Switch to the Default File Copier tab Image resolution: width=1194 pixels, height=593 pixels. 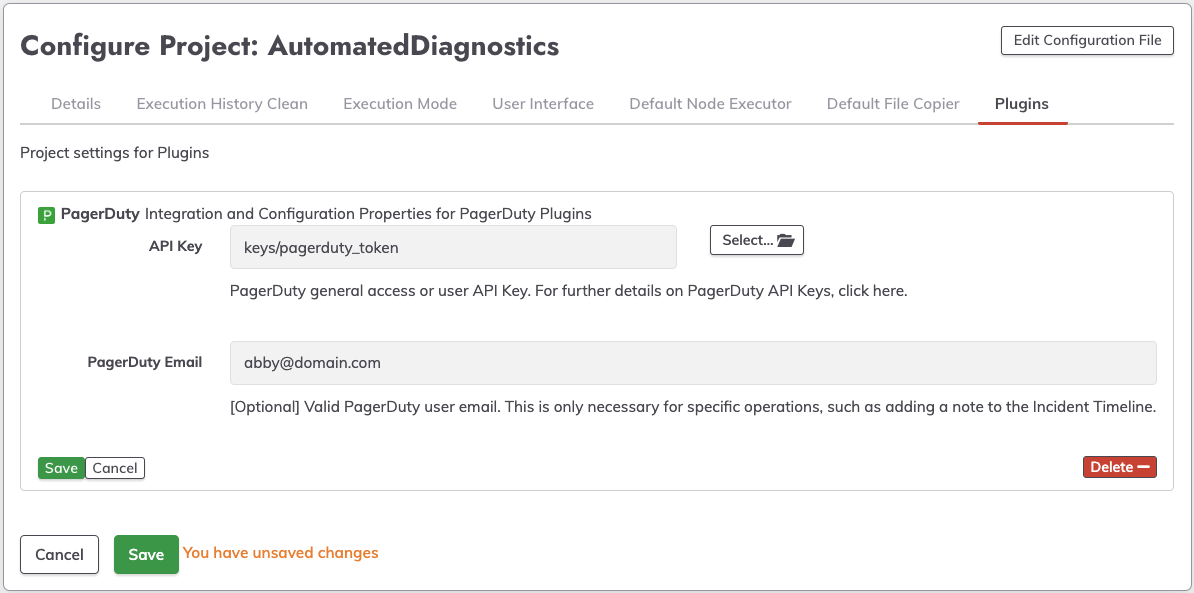click(x=893, y=104)
